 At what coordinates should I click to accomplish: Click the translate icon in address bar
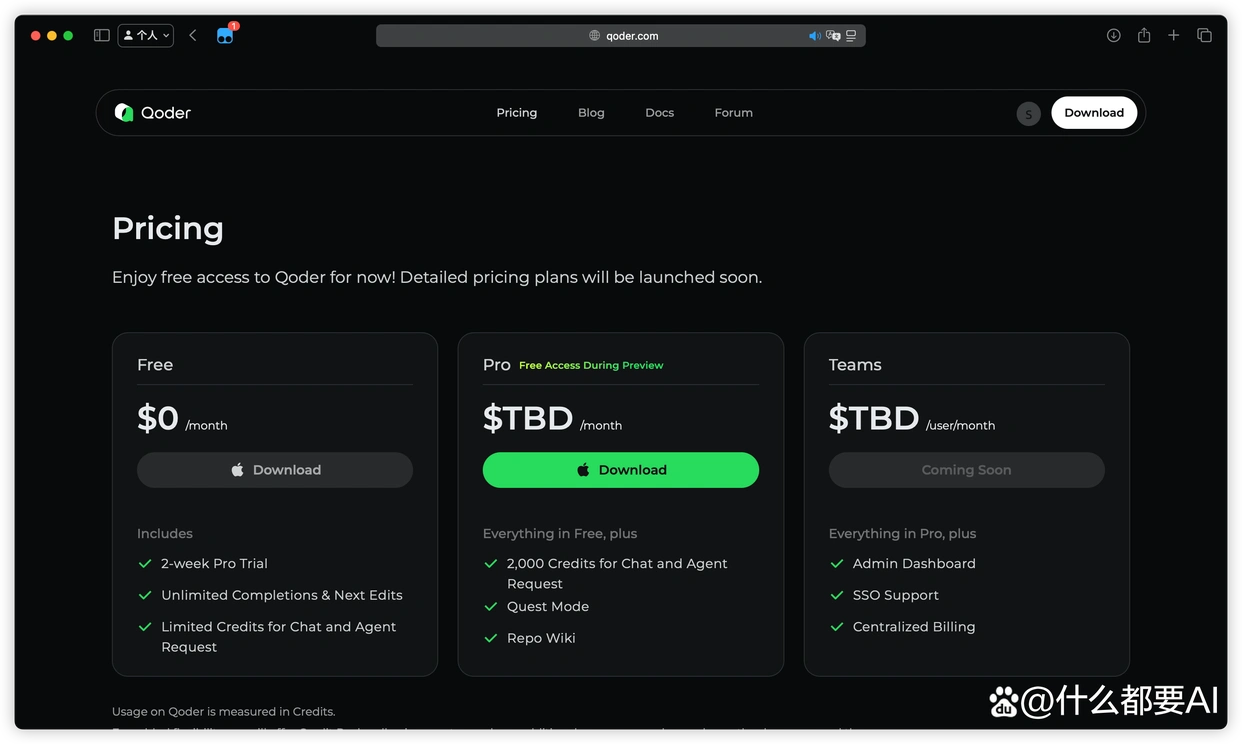pos(833,36)
